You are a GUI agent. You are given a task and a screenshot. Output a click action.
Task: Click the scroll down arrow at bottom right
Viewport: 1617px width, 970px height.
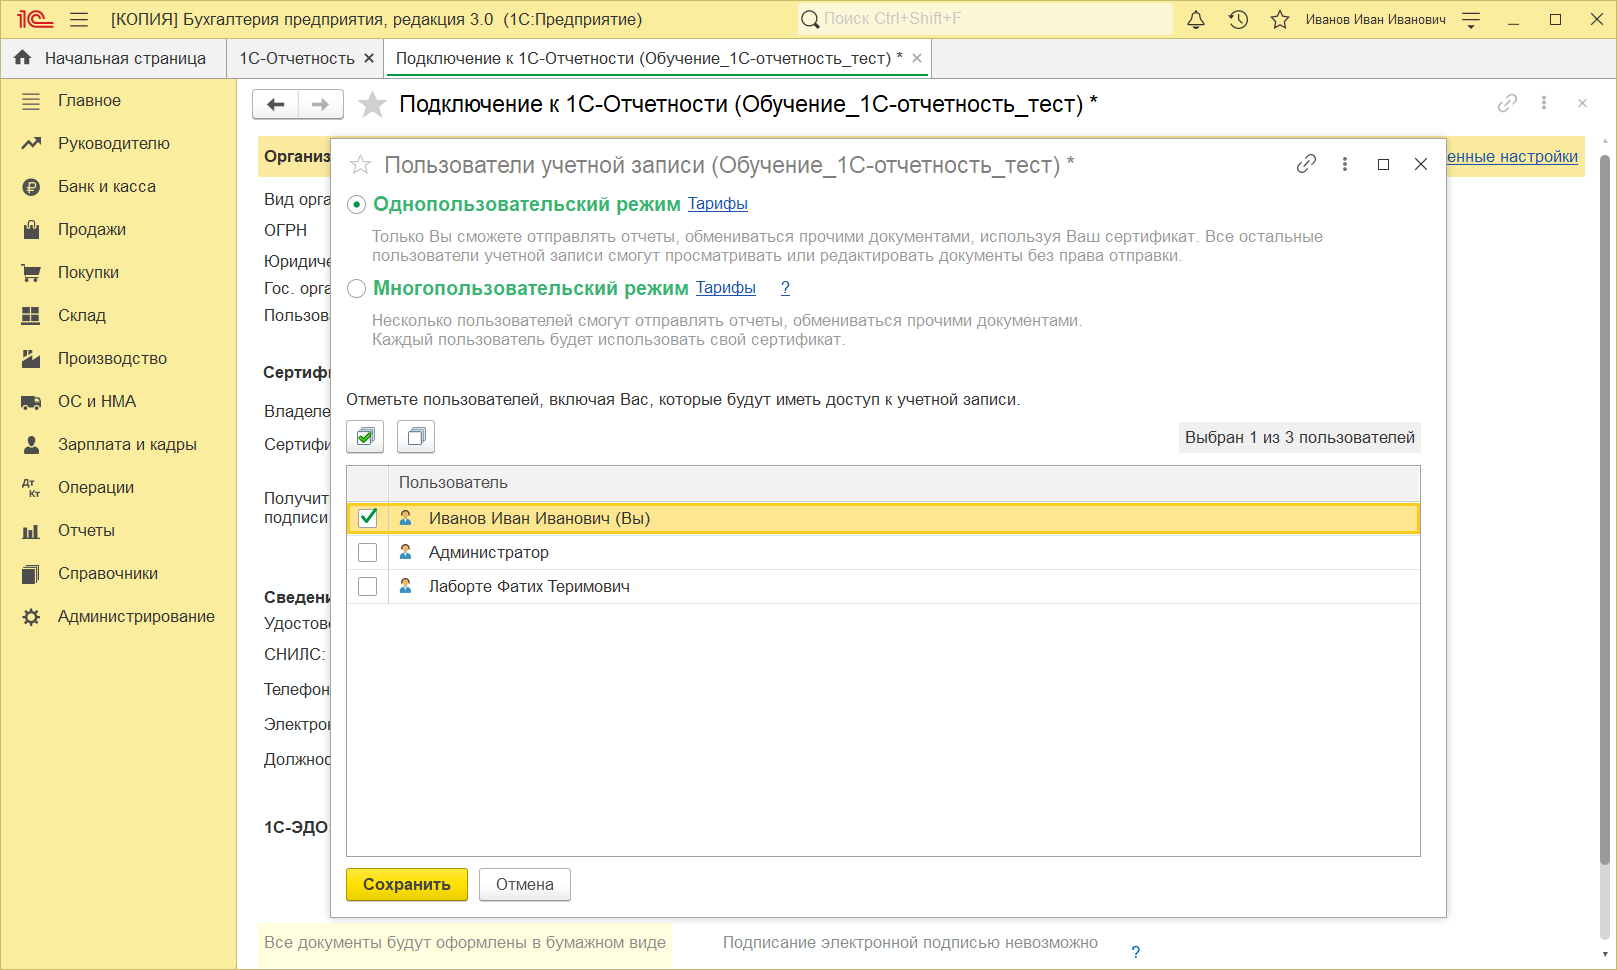click(x=1604, y=954)
